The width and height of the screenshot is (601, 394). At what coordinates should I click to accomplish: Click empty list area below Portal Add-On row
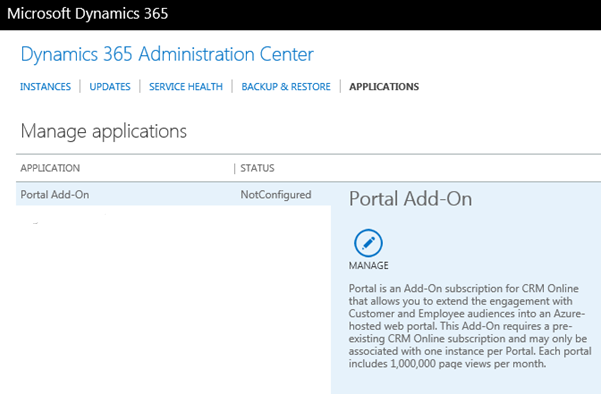click(173, 299)
